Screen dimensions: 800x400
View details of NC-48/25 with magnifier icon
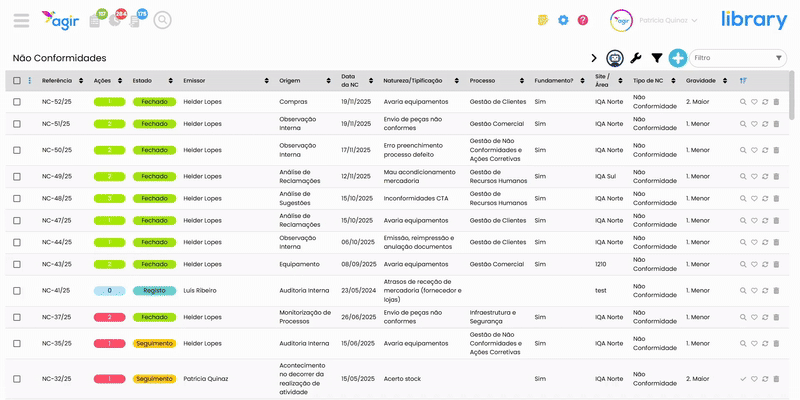coord(743,198)
